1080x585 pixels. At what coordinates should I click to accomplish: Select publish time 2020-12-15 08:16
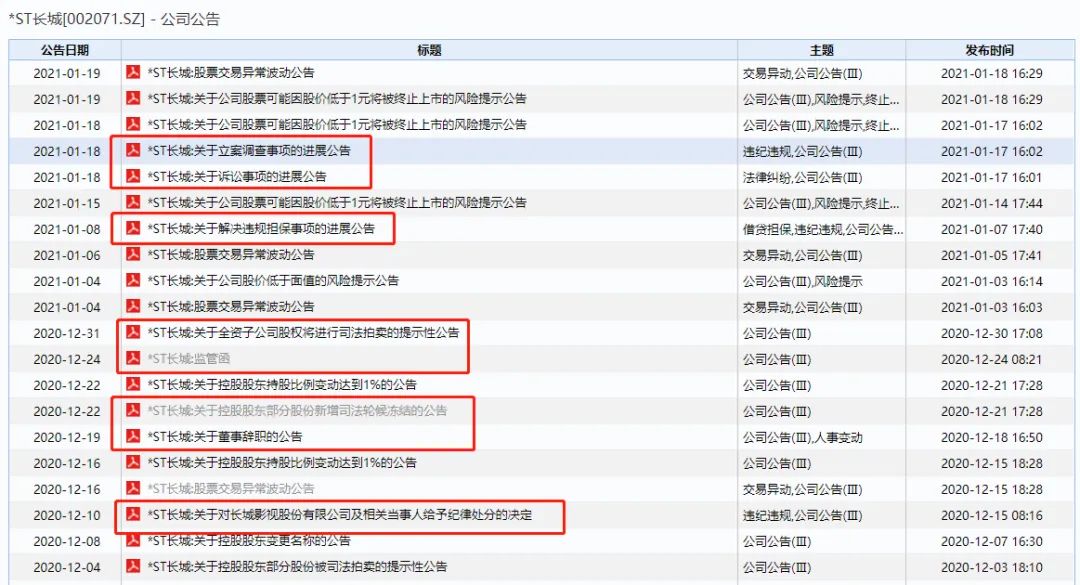coord(992,515)
